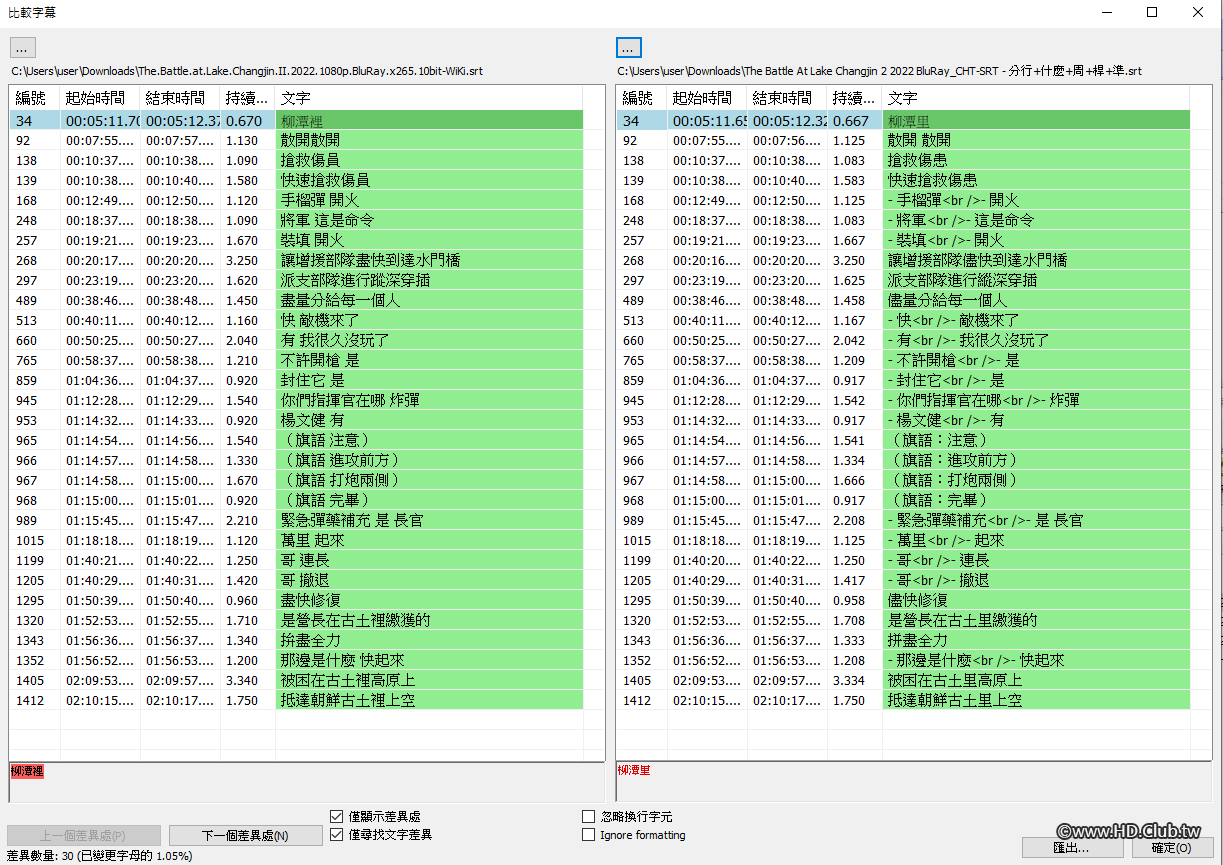
Task: Click 匯出... export button
Action: (1071, 847)
